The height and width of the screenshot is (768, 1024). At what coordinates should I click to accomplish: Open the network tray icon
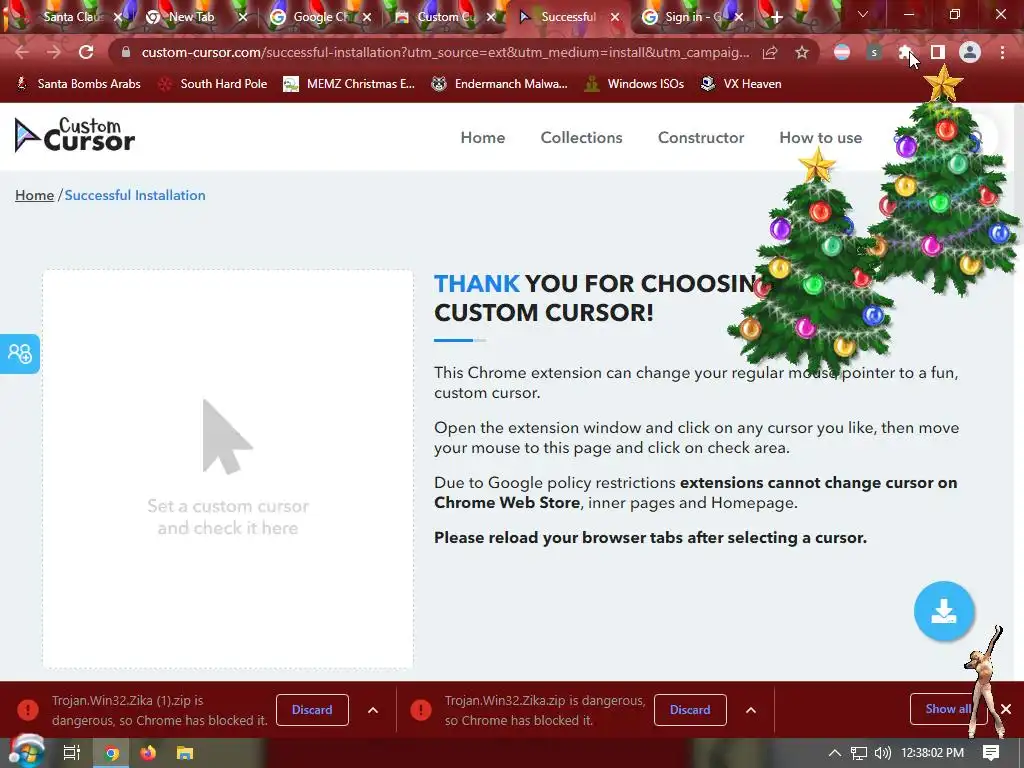(x=859, y=753)
